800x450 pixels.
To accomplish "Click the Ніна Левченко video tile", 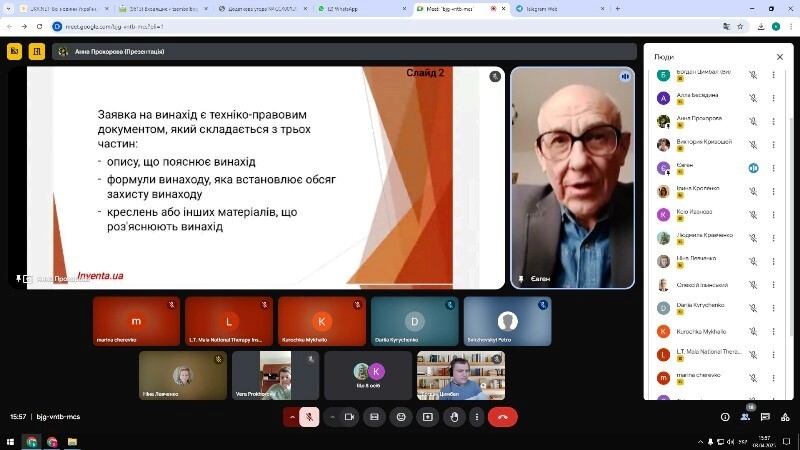I will click(x=183, y=375).
